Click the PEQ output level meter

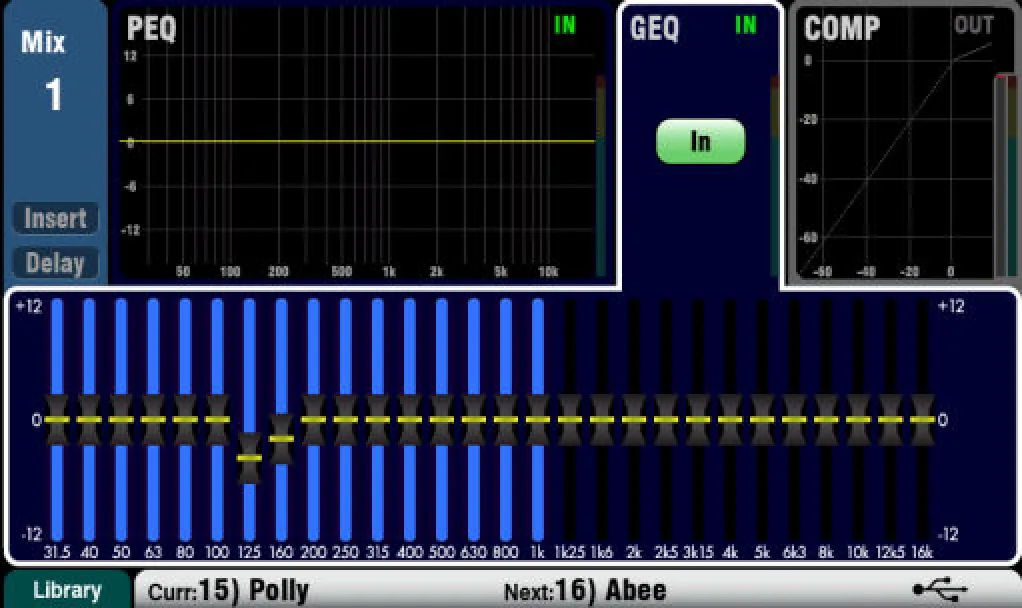pos(601,176)
